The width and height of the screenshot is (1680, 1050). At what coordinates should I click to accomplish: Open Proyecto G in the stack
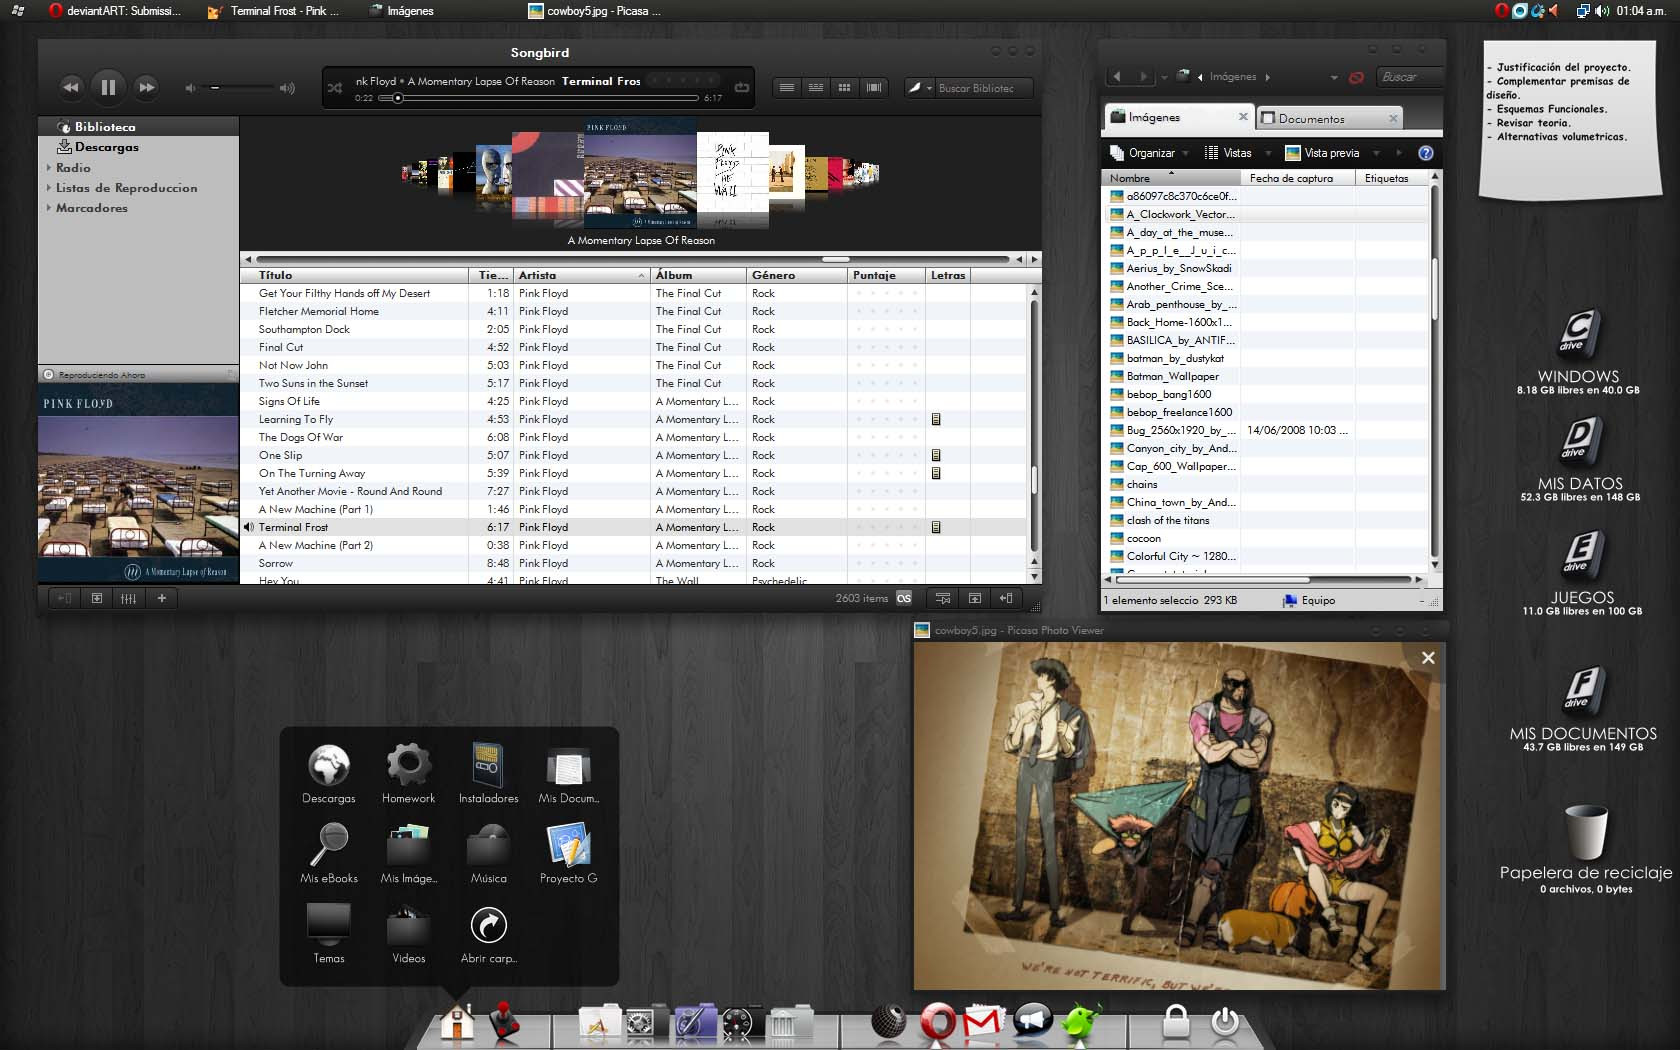568,853
